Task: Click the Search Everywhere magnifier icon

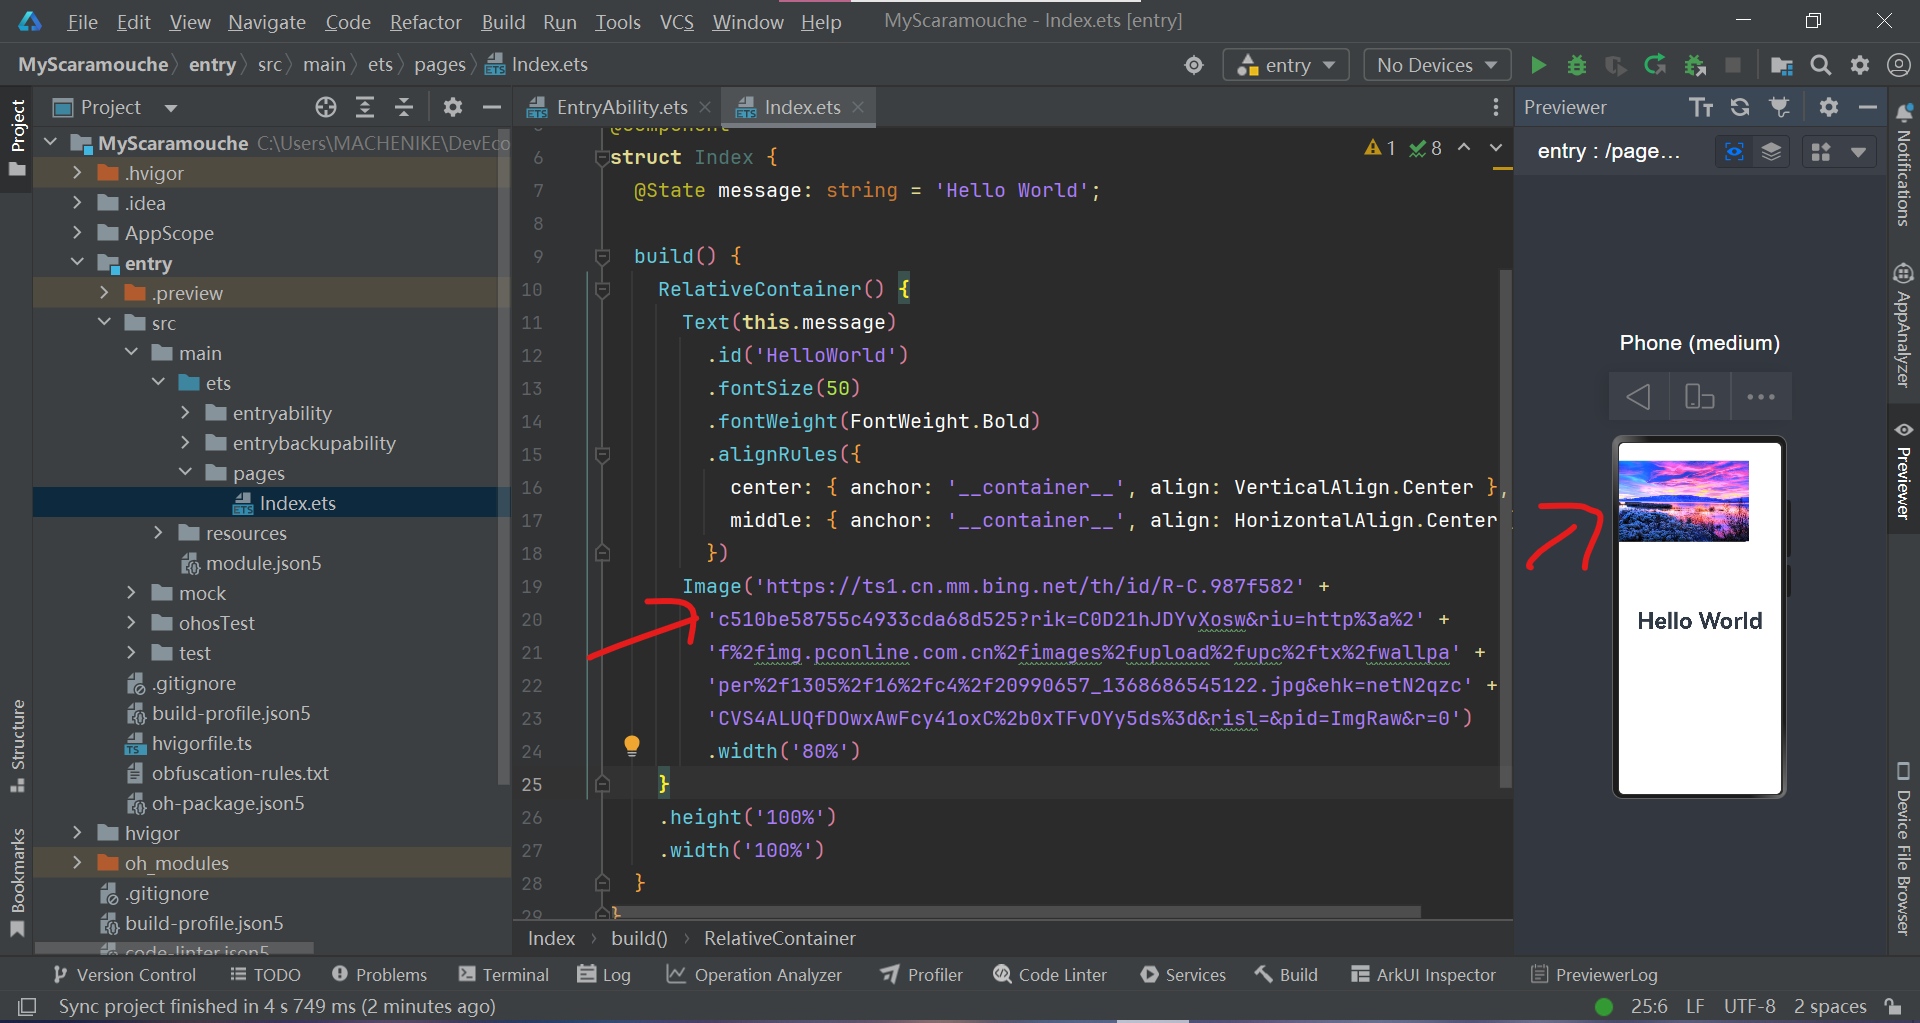Action: click(1821, 65)
